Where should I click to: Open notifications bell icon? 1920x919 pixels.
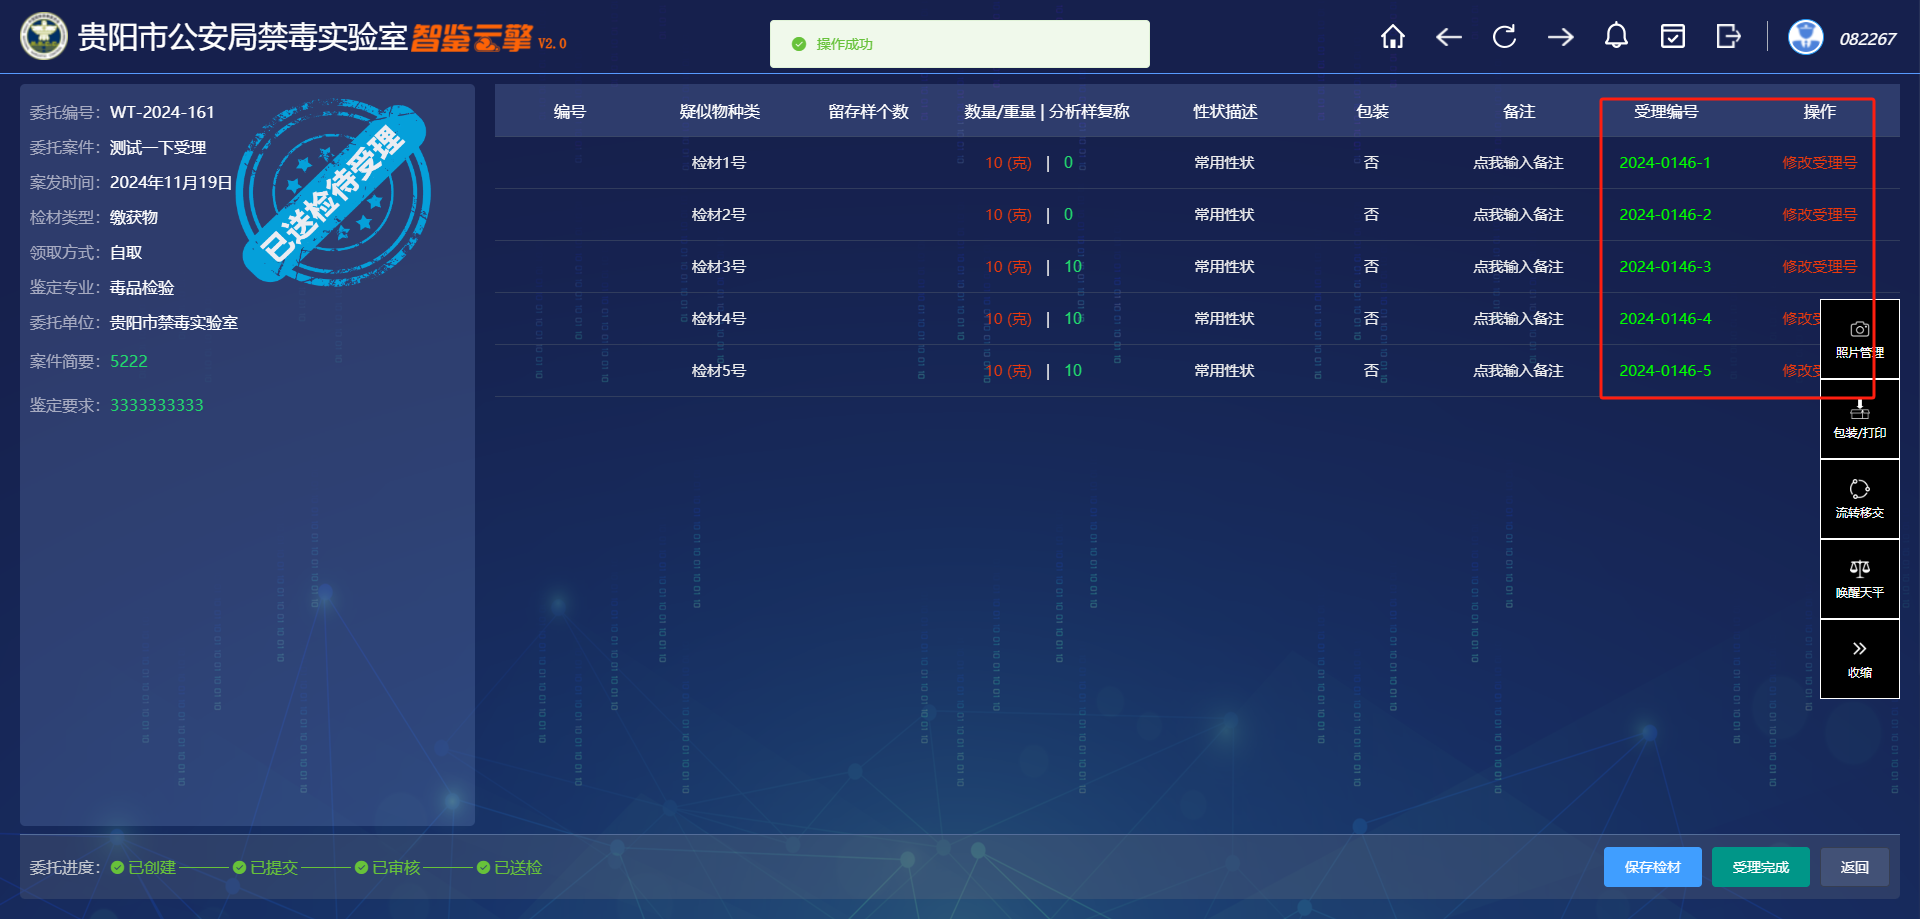point(1616,38)
